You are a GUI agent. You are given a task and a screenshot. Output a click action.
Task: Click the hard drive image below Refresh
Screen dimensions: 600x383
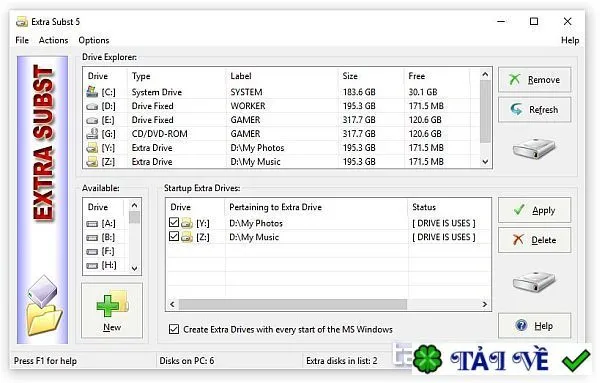point(534,149)
